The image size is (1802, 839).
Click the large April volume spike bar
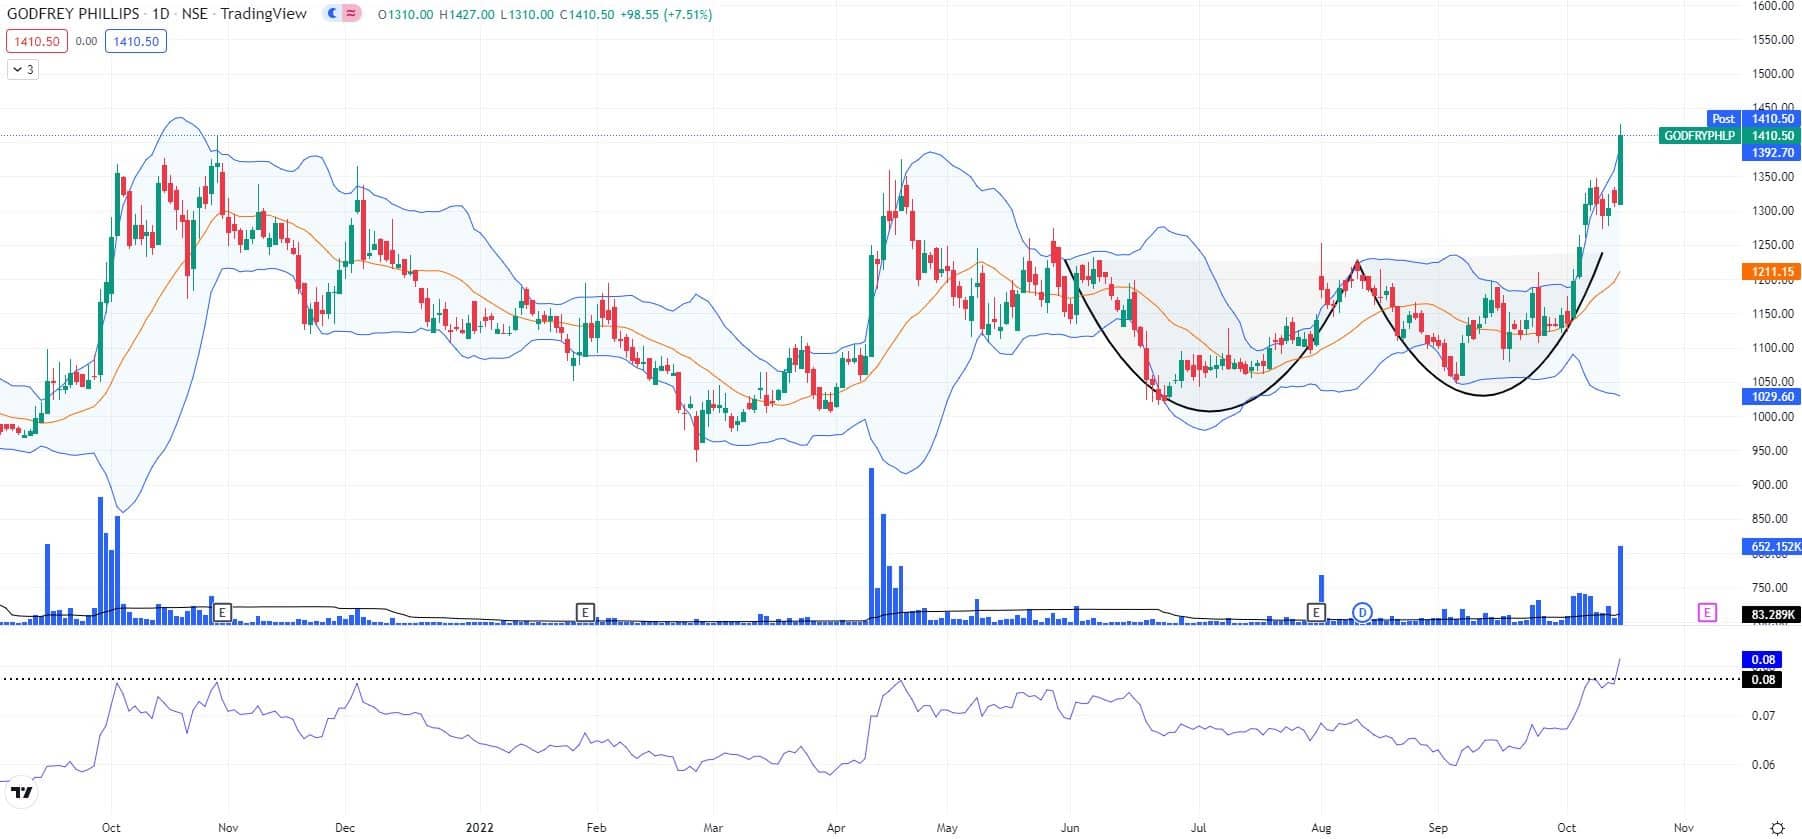872,546
